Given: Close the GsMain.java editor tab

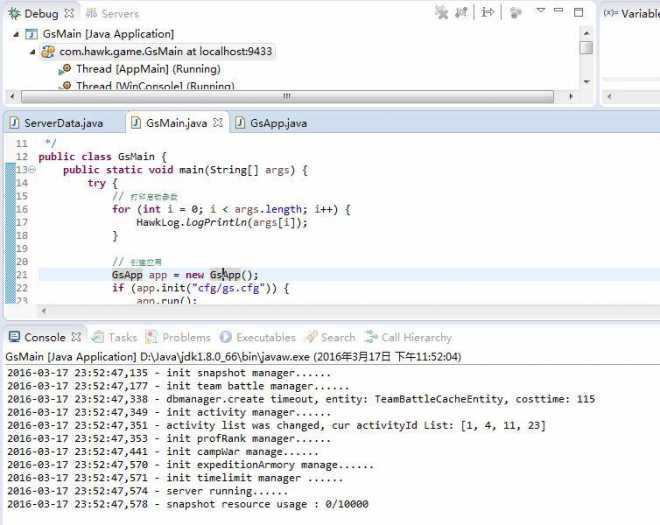Looking at the screenshot, I should 217,123.
